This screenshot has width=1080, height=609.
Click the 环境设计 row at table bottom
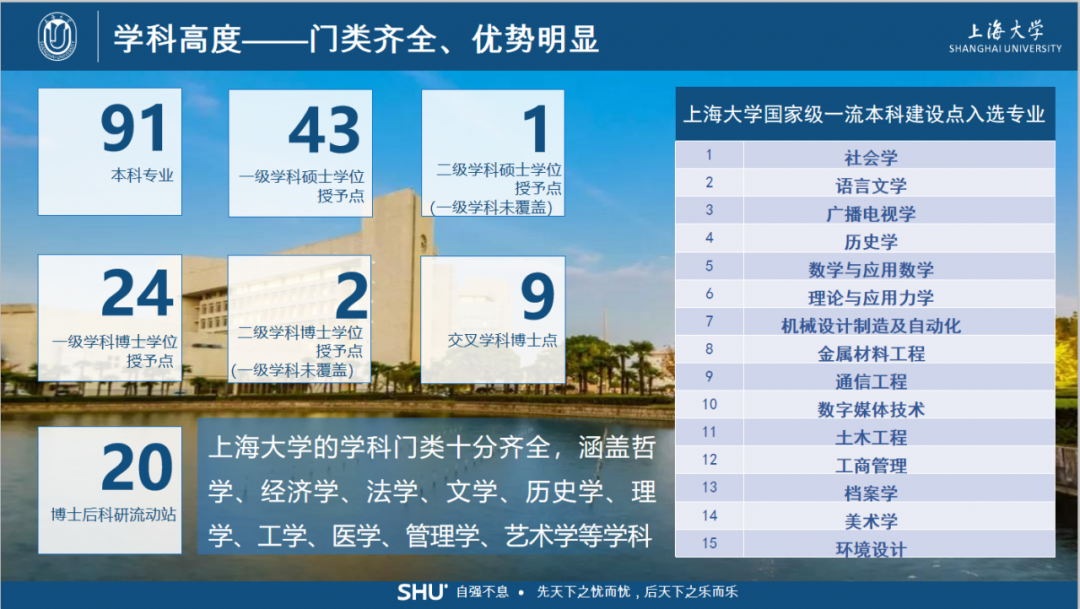[866, 548]
